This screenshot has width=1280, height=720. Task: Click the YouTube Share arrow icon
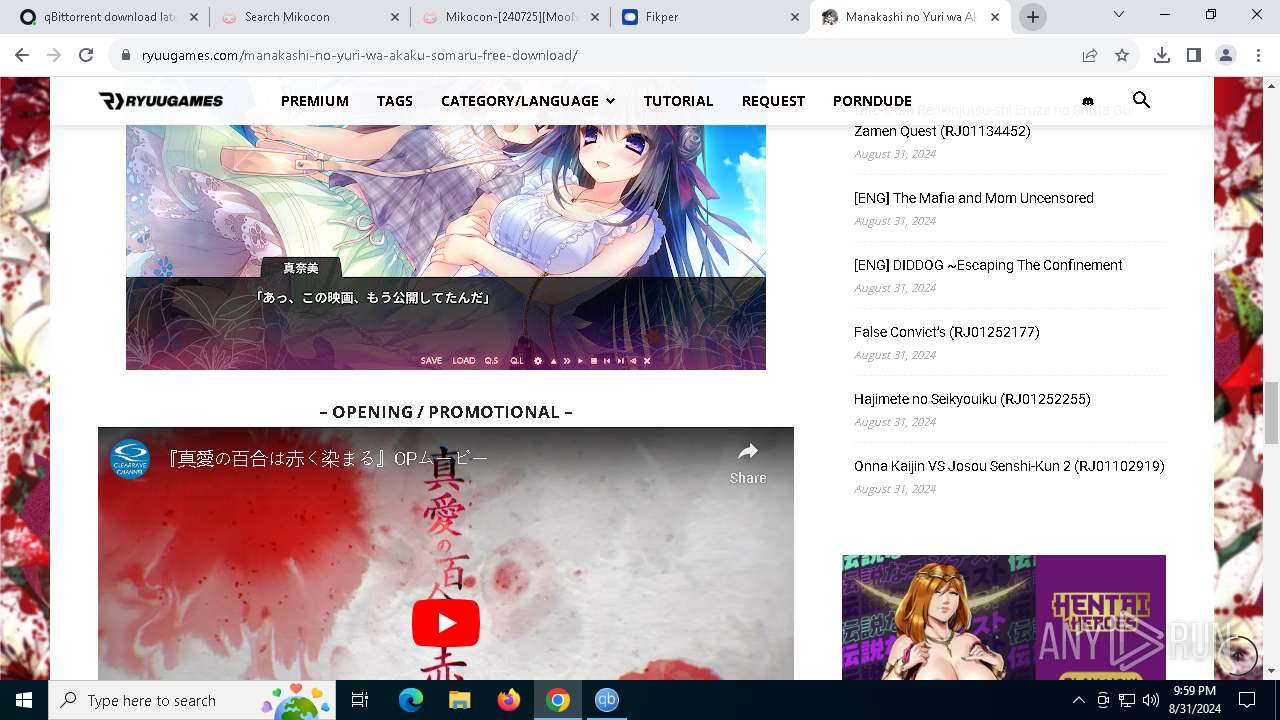click(x=748, y=452)
